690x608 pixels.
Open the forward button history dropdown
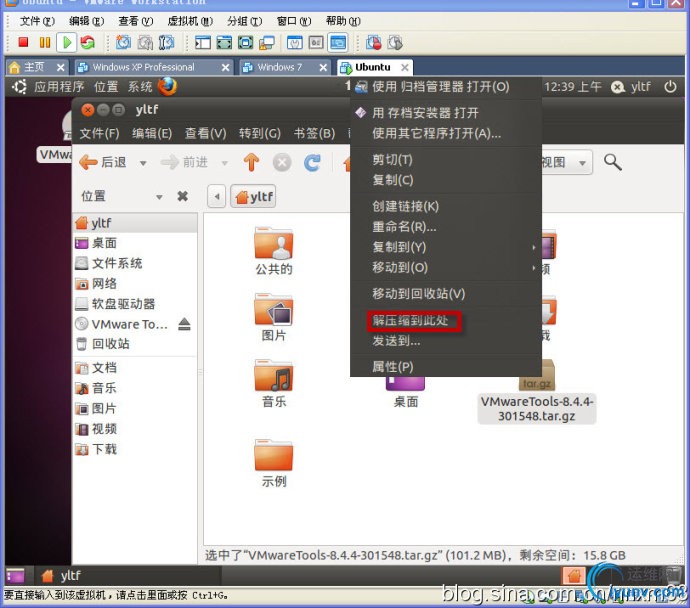[224, 163]
